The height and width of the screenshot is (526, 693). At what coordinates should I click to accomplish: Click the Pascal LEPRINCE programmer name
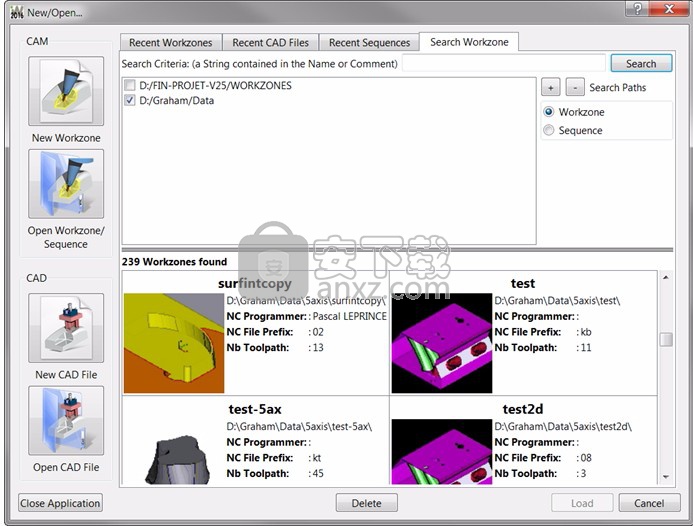click(x=350, y=316)
